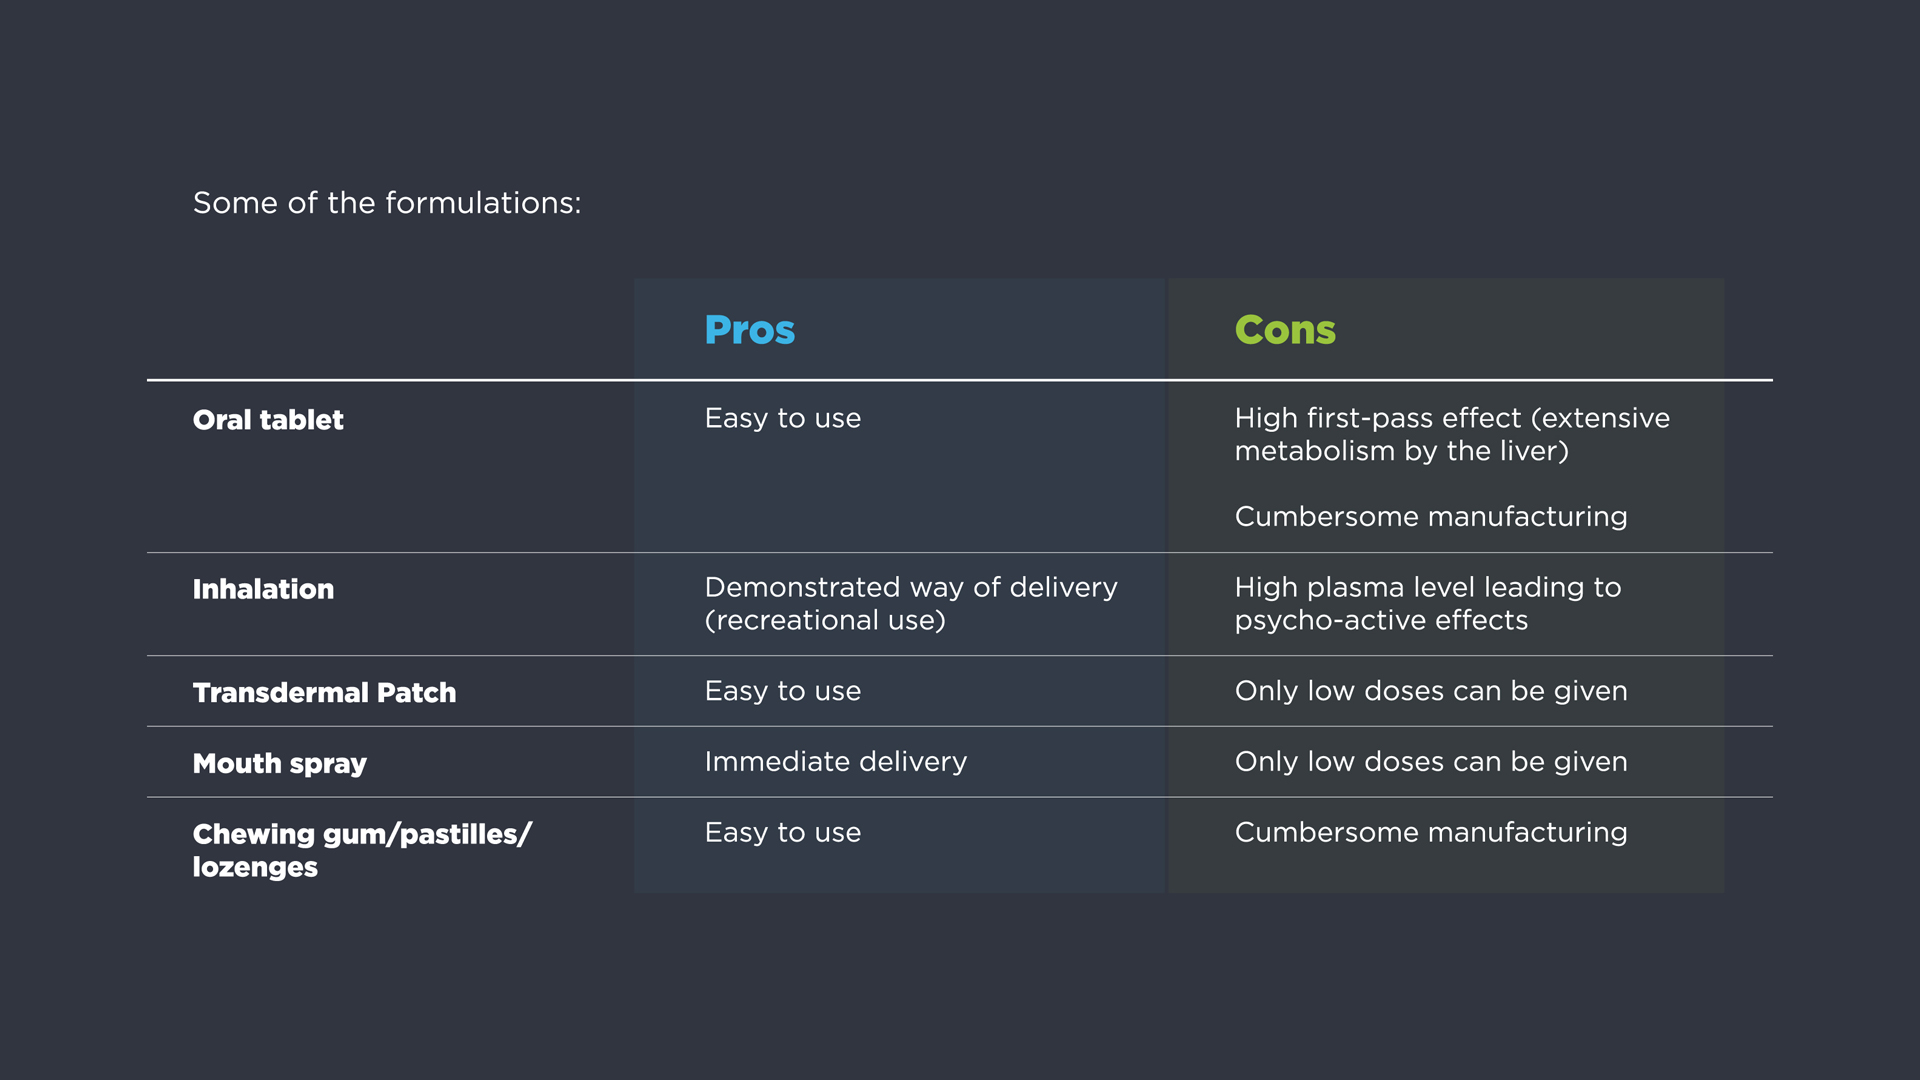Screen dimensions: 1920x1080
Task: Click 'Only low doses' in Transdermal Patch row
Action: (x=1430, y=691)
